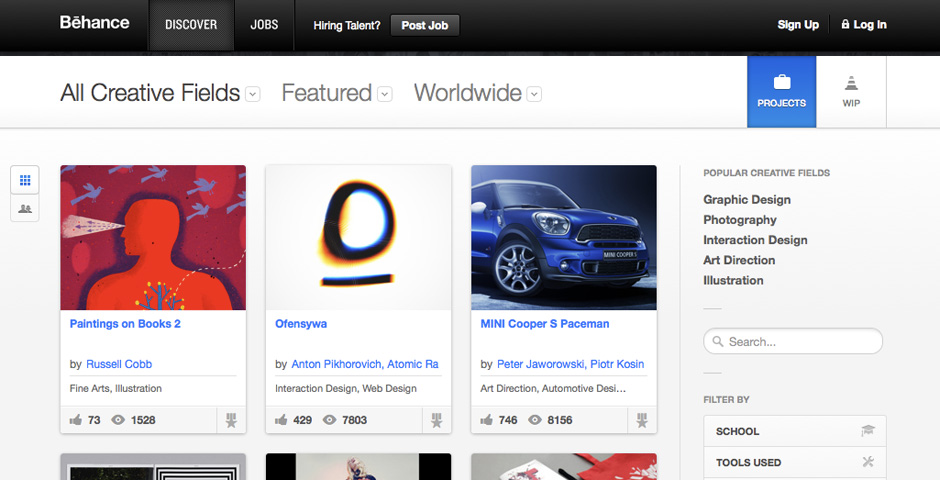Select Interaction Design creative field

(x=755, y=240)
